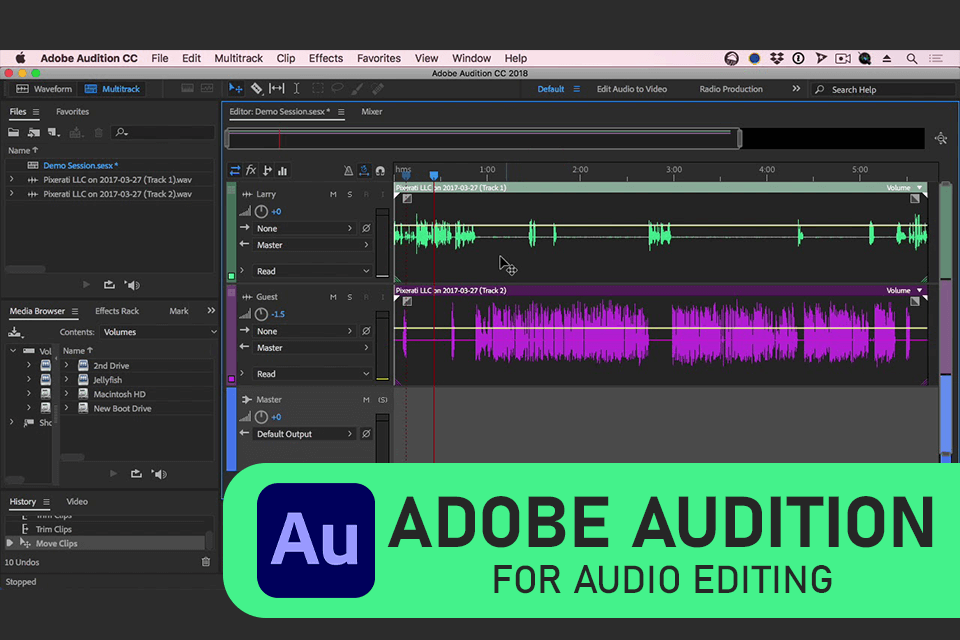Expand the 2nd Drive volume
Screen dimensions: 960x640
click(67, 365)
